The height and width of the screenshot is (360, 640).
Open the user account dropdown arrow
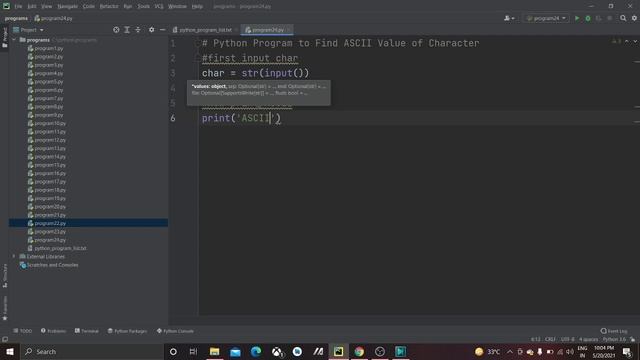513,18
